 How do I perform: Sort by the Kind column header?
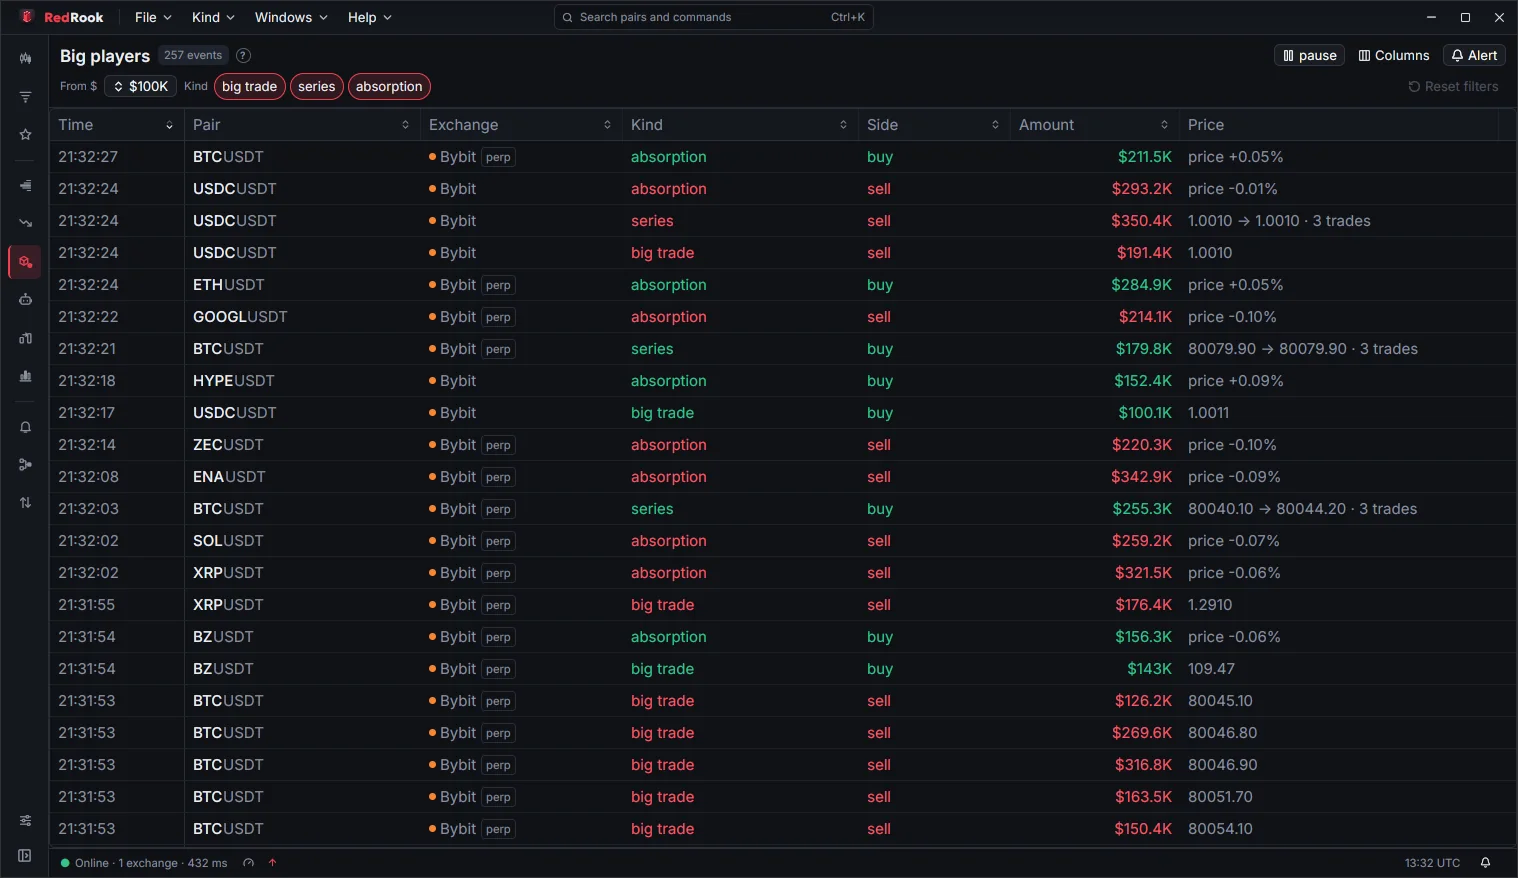point(739,125)
